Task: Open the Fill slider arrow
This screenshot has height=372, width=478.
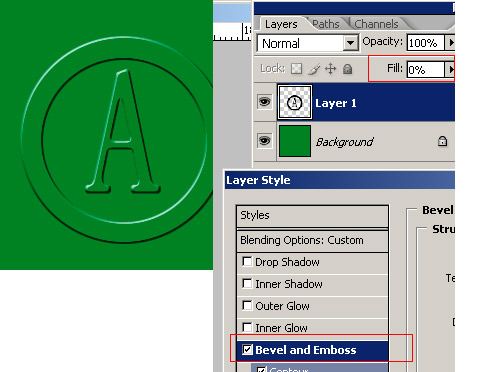Action: click(x=450, y=69)
